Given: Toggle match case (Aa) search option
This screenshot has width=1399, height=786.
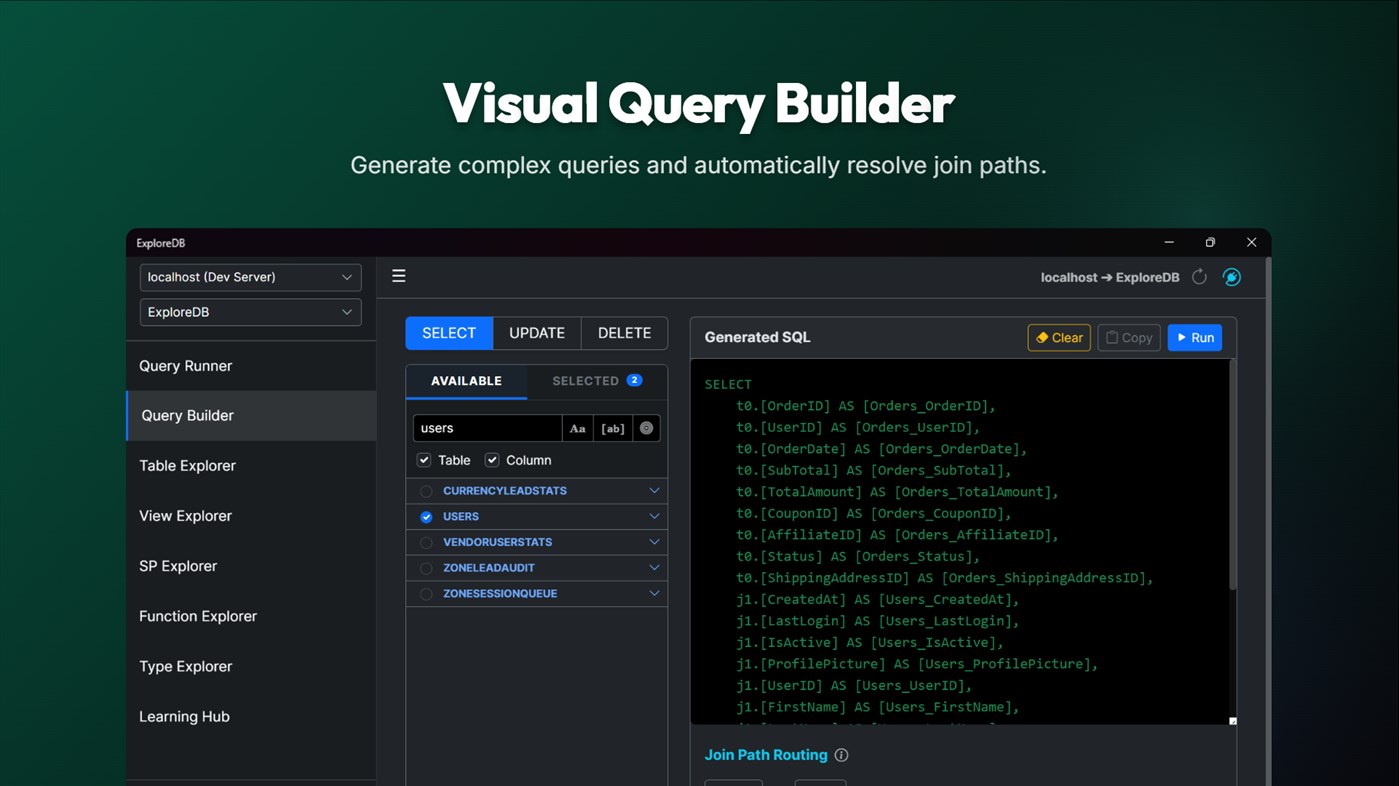Looking at the screenshot, I should coord(577,428).
